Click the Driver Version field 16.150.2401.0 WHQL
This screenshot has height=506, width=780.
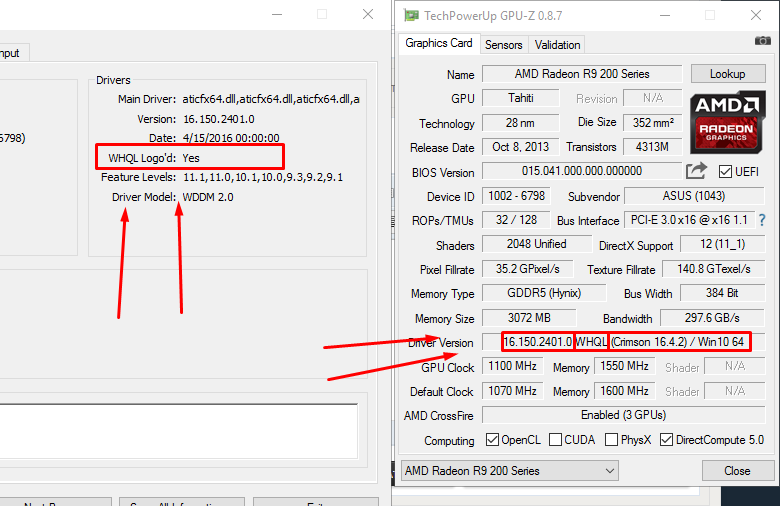(x=624, y=342)
